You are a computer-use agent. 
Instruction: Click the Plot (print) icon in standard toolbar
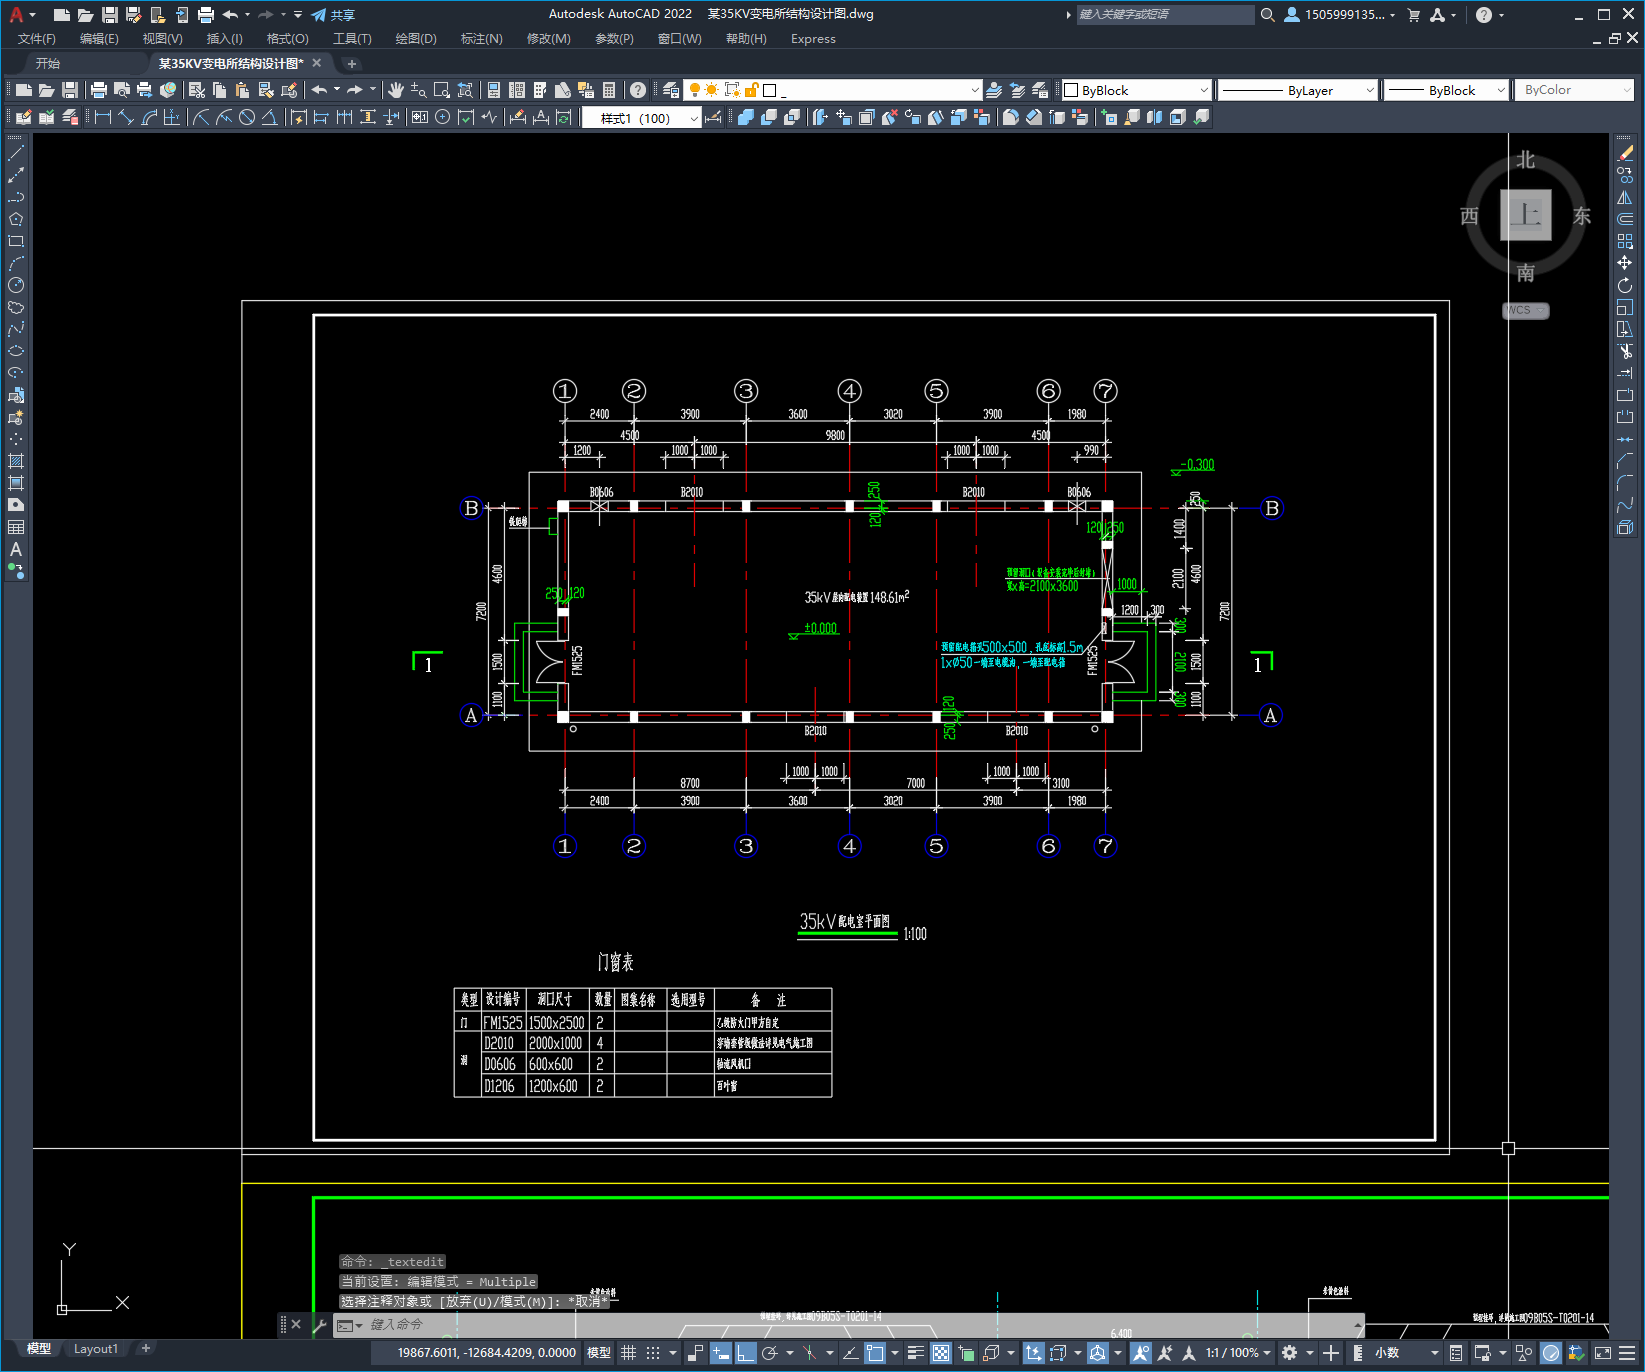tap(99, 90)
